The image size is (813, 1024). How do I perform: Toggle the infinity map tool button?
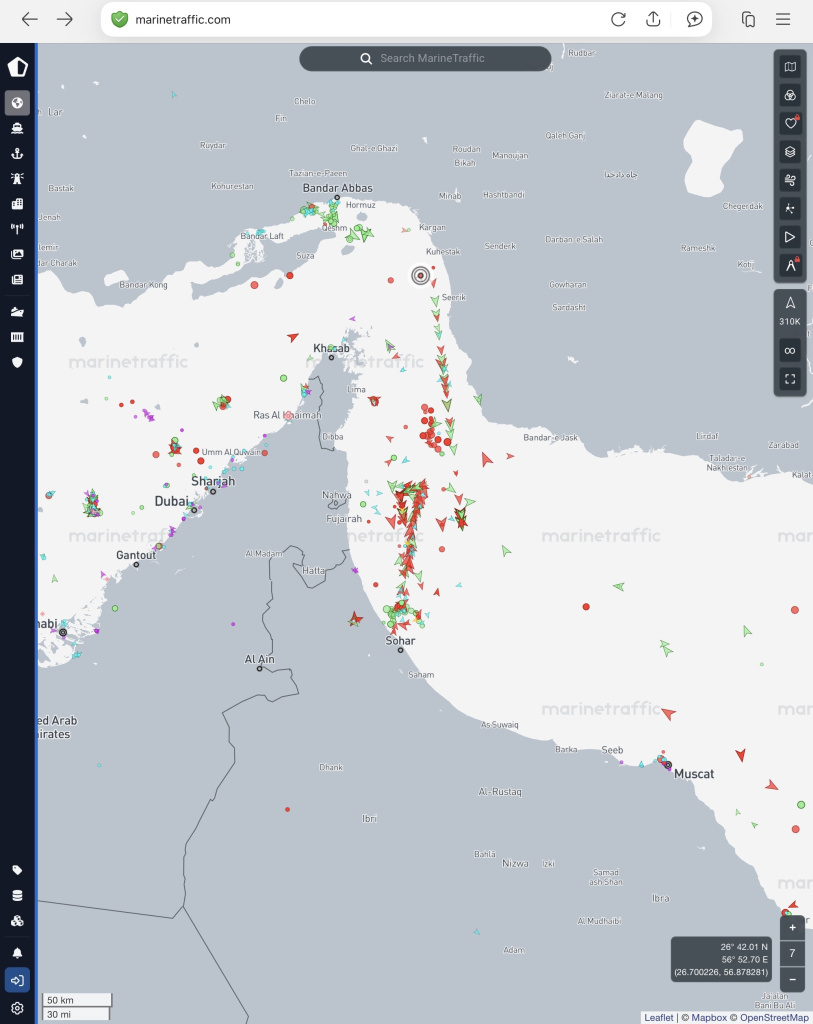(790, 351)
